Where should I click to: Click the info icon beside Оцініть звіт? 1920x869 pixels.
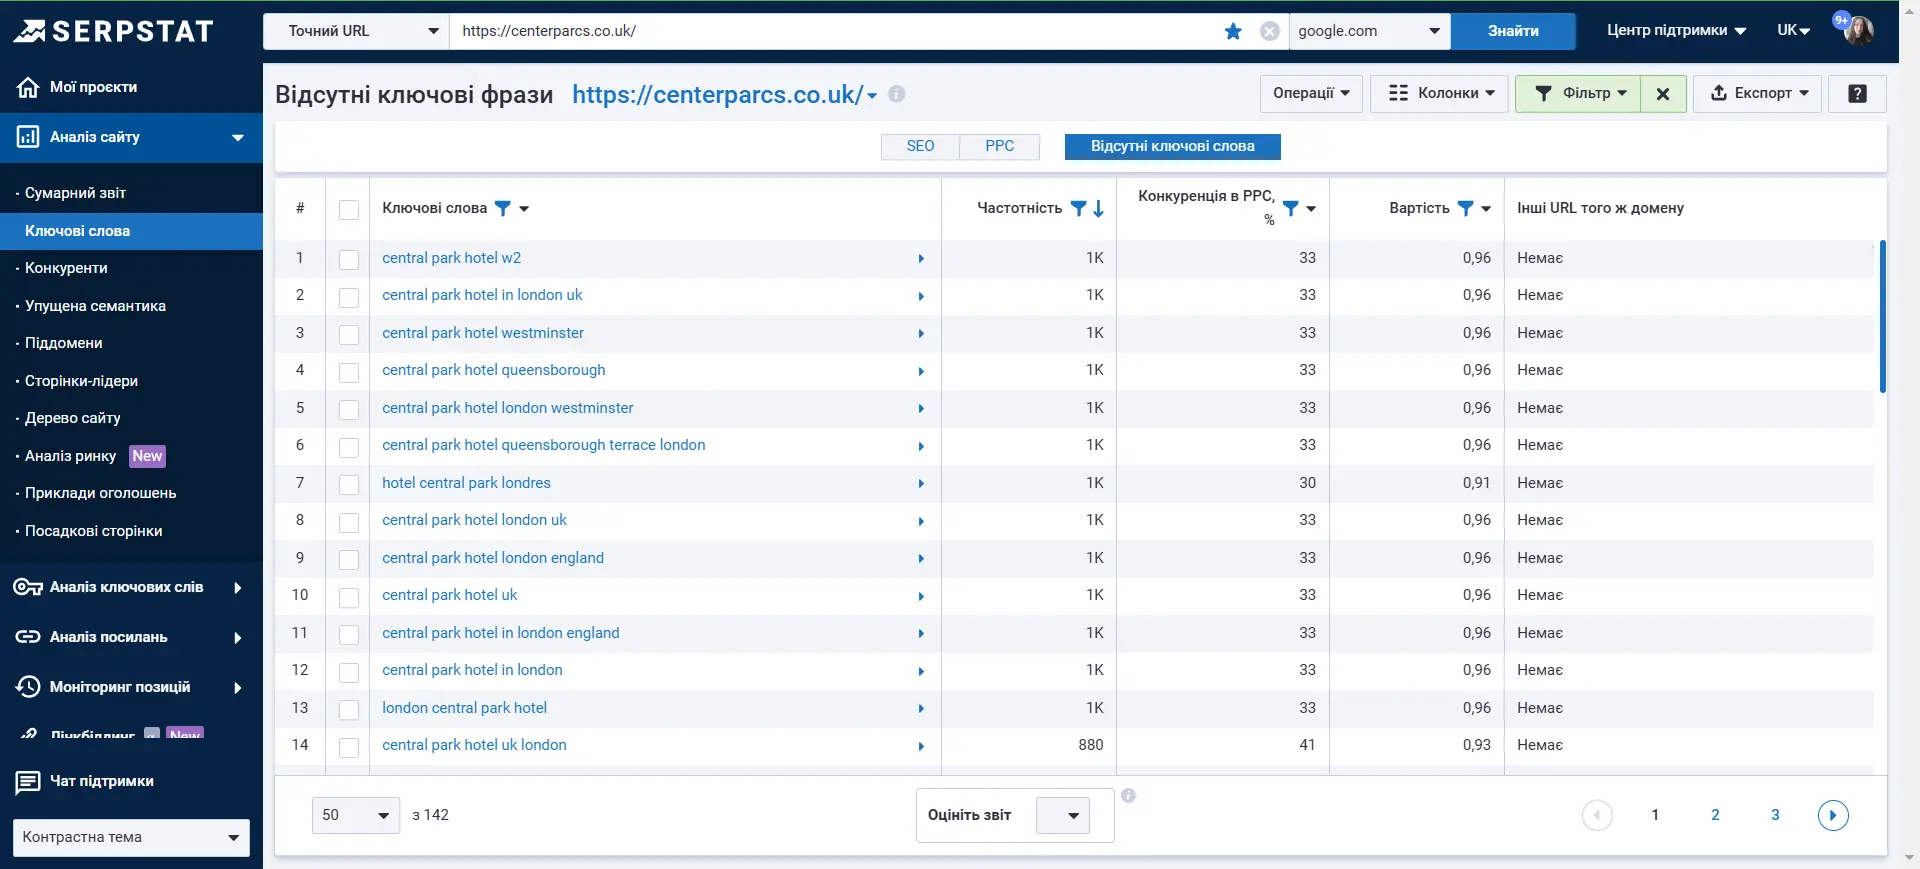(1128, 796)
